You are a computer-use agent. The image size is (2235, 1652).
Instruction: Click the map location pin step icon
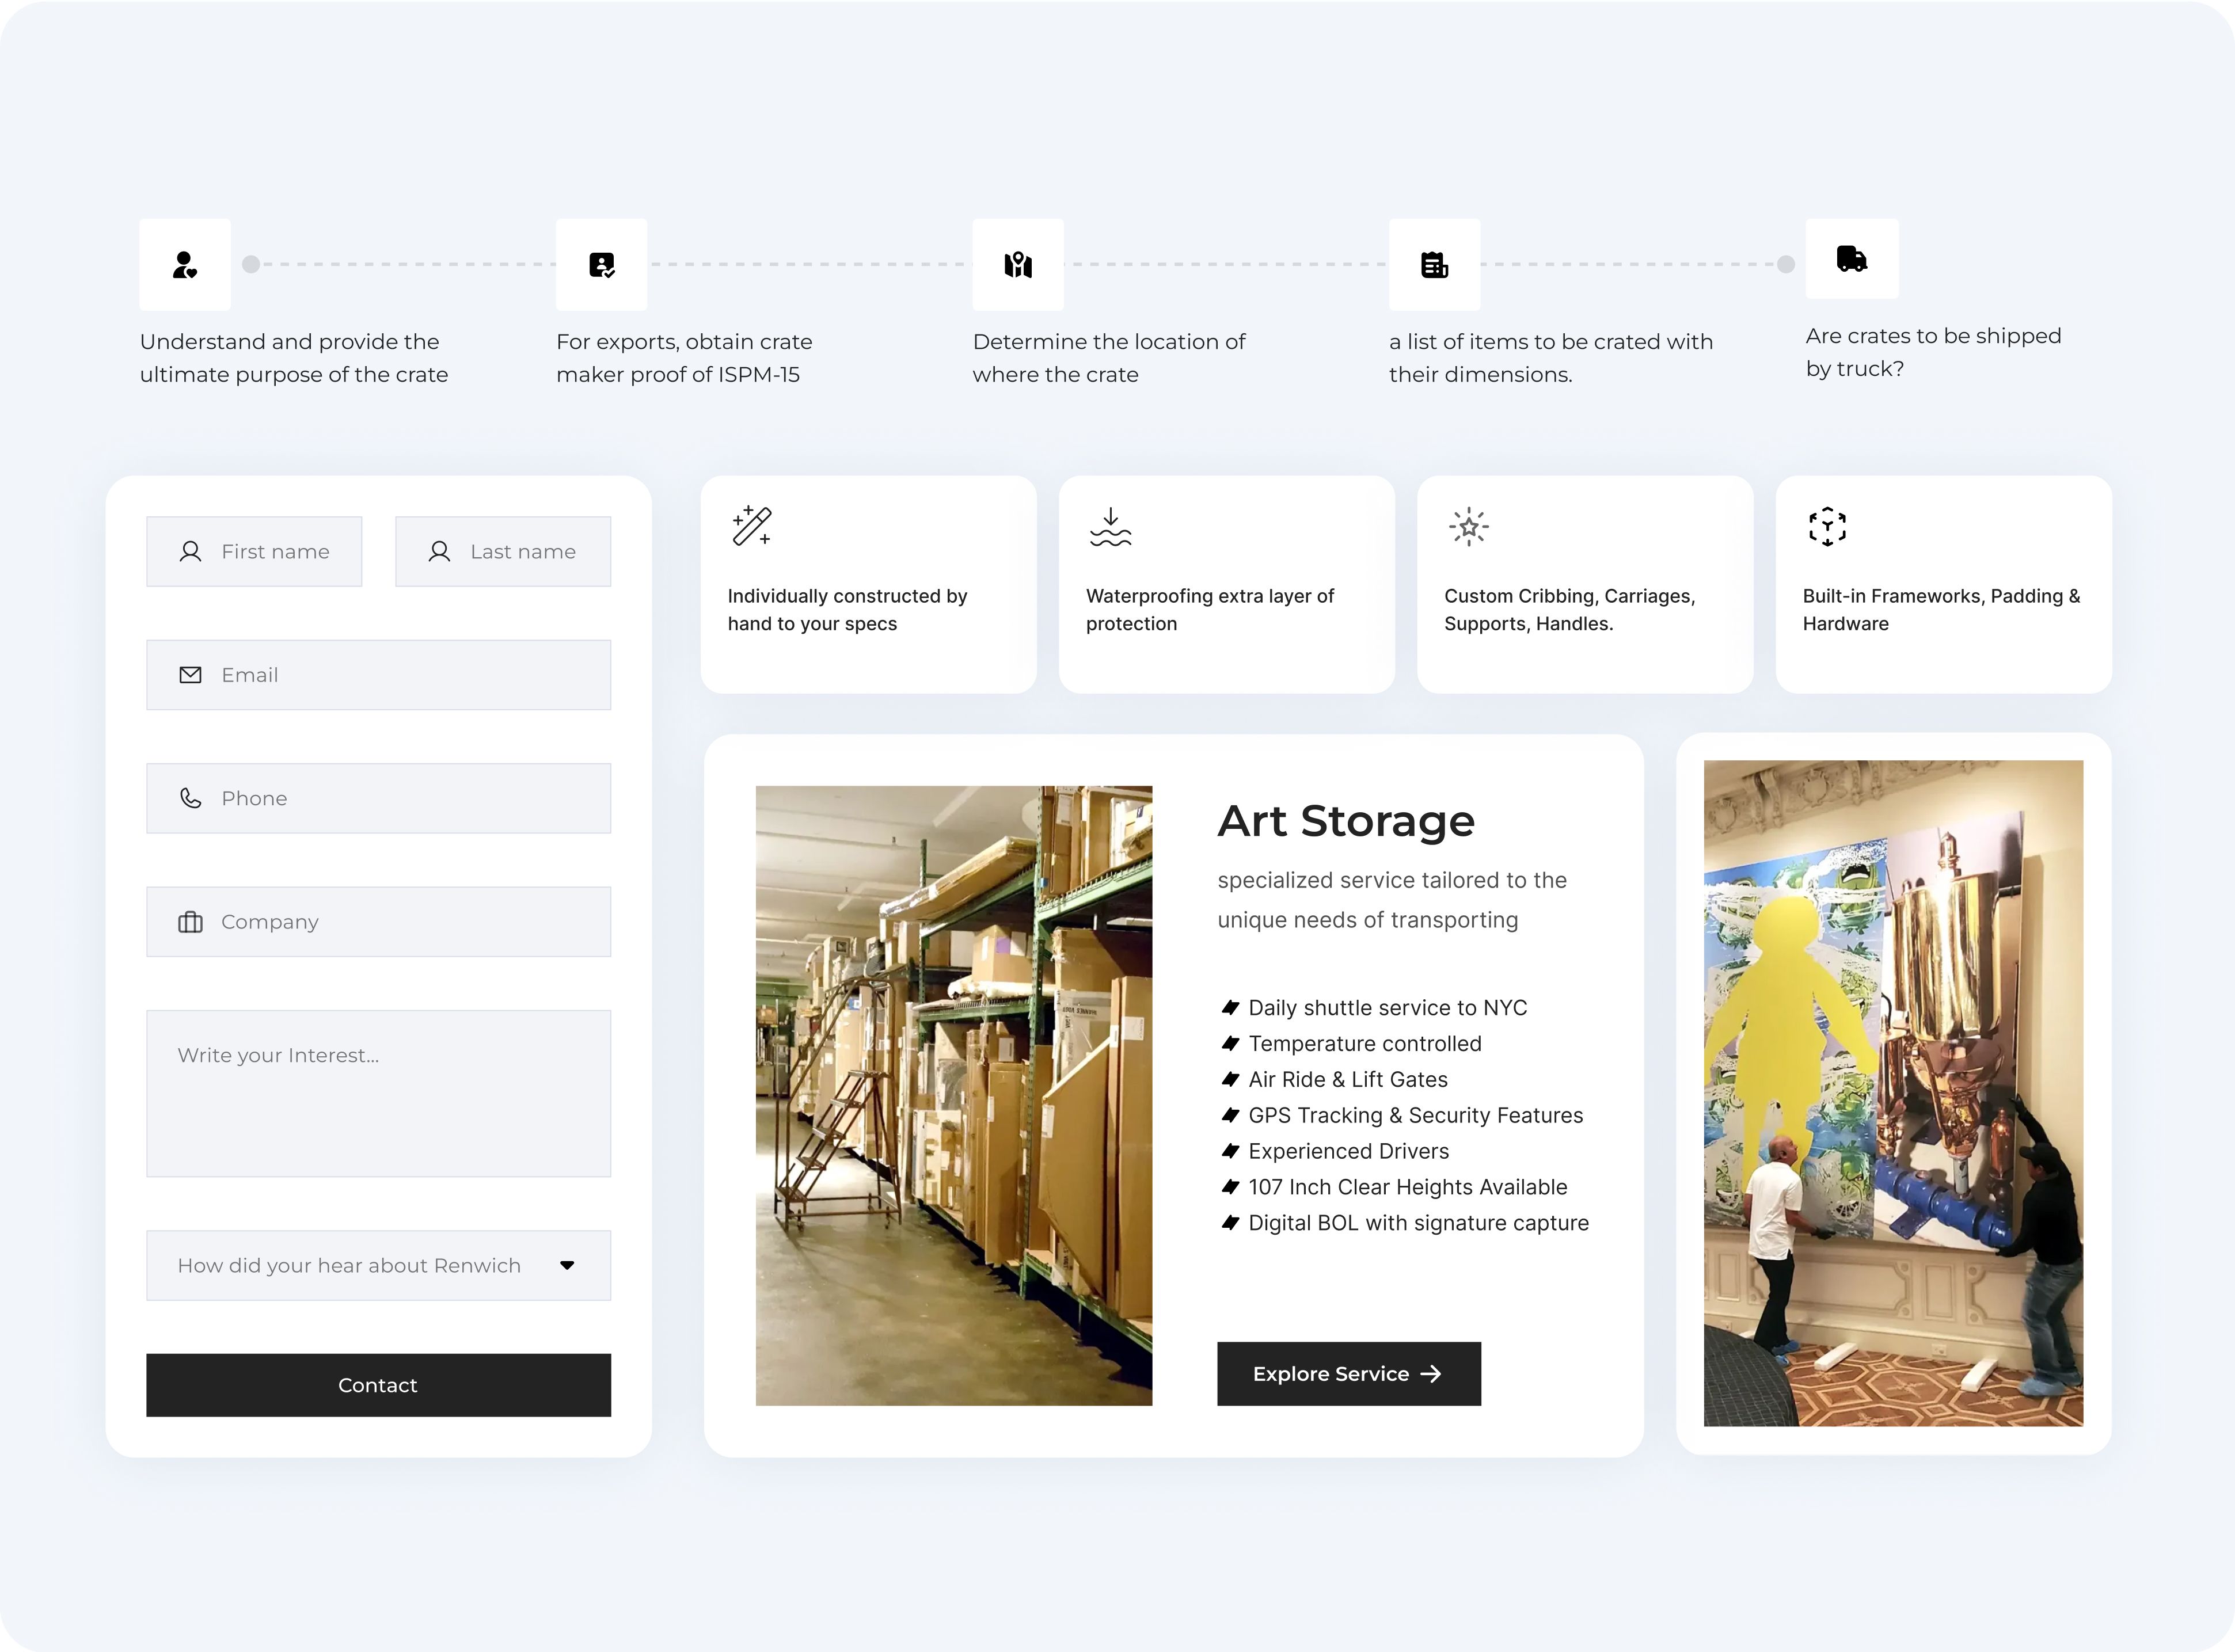point(1018,265)
